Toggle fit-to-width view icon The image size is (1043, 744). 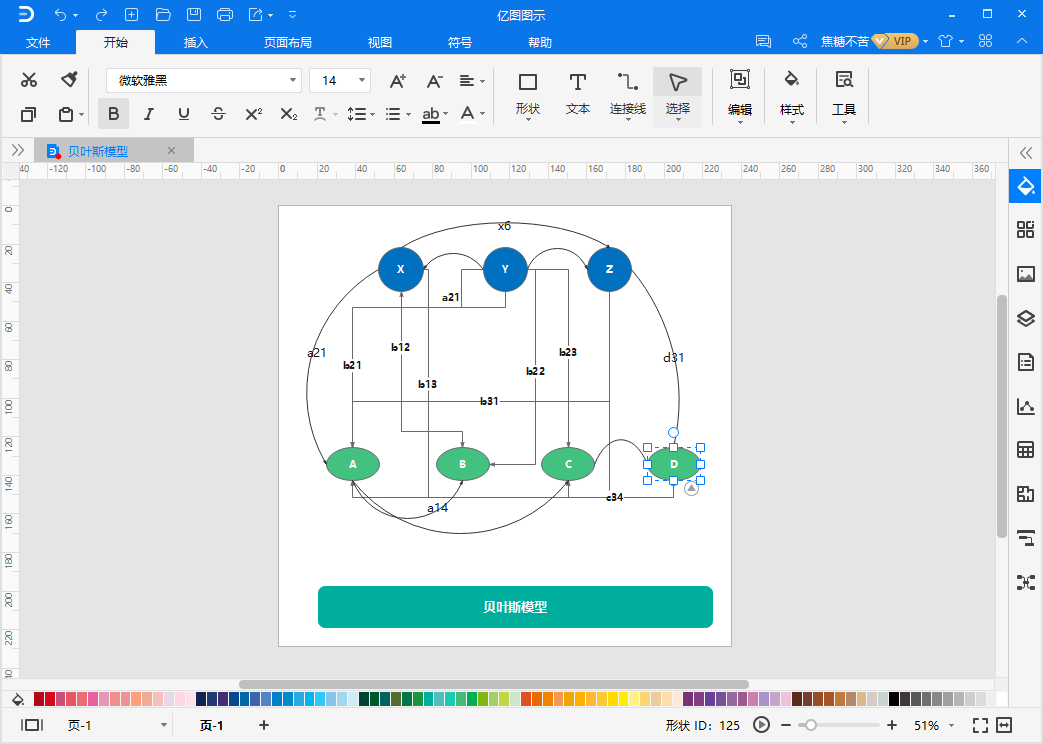tap(1004, 725)
